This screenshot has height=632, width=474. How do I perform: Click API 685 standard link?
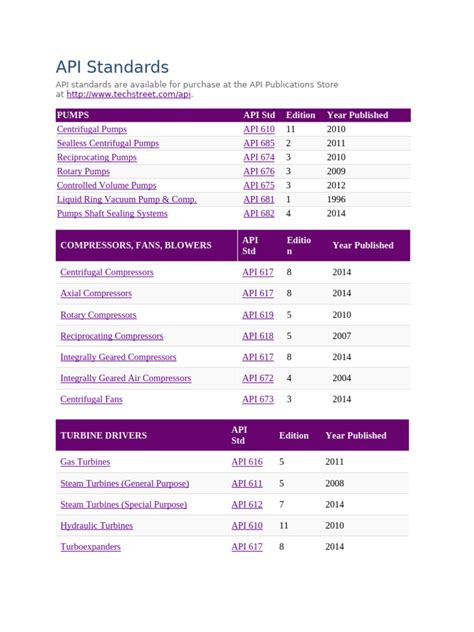259,143
